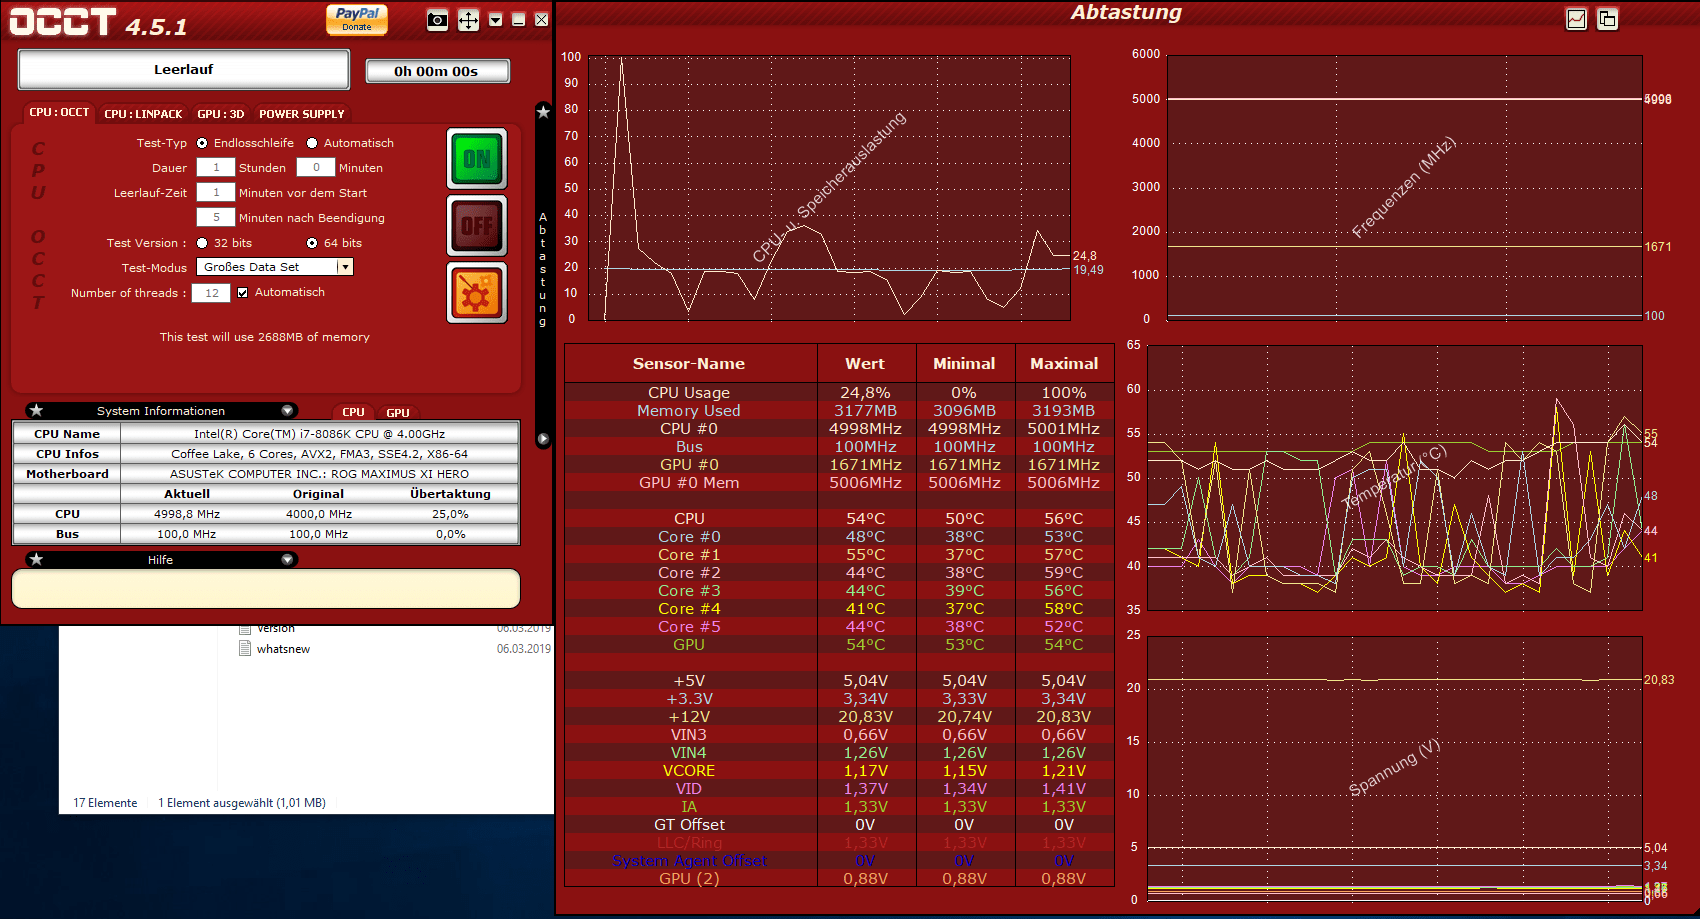Screen dimensions: 1700x919
Task: Click the CPU Name value Intel Core i7-8086K
Action: point(319,434)
